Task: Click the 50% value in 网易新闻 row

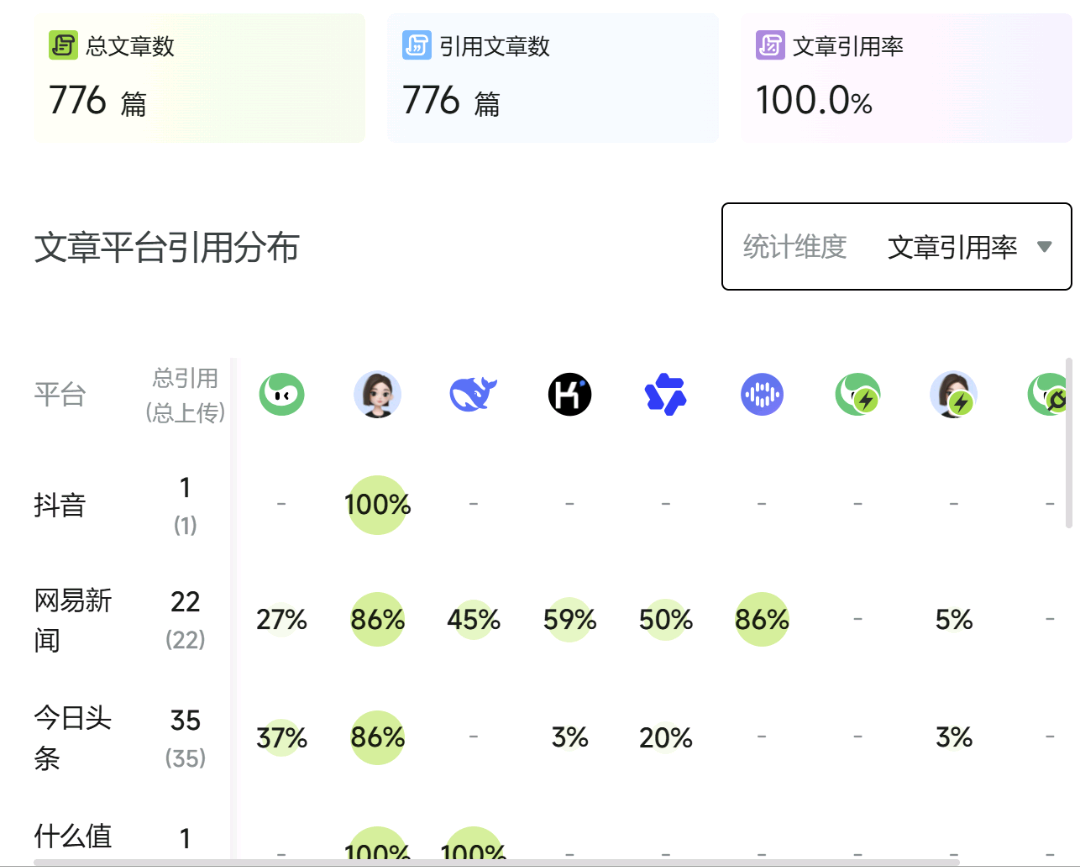Action: point(665,620)
